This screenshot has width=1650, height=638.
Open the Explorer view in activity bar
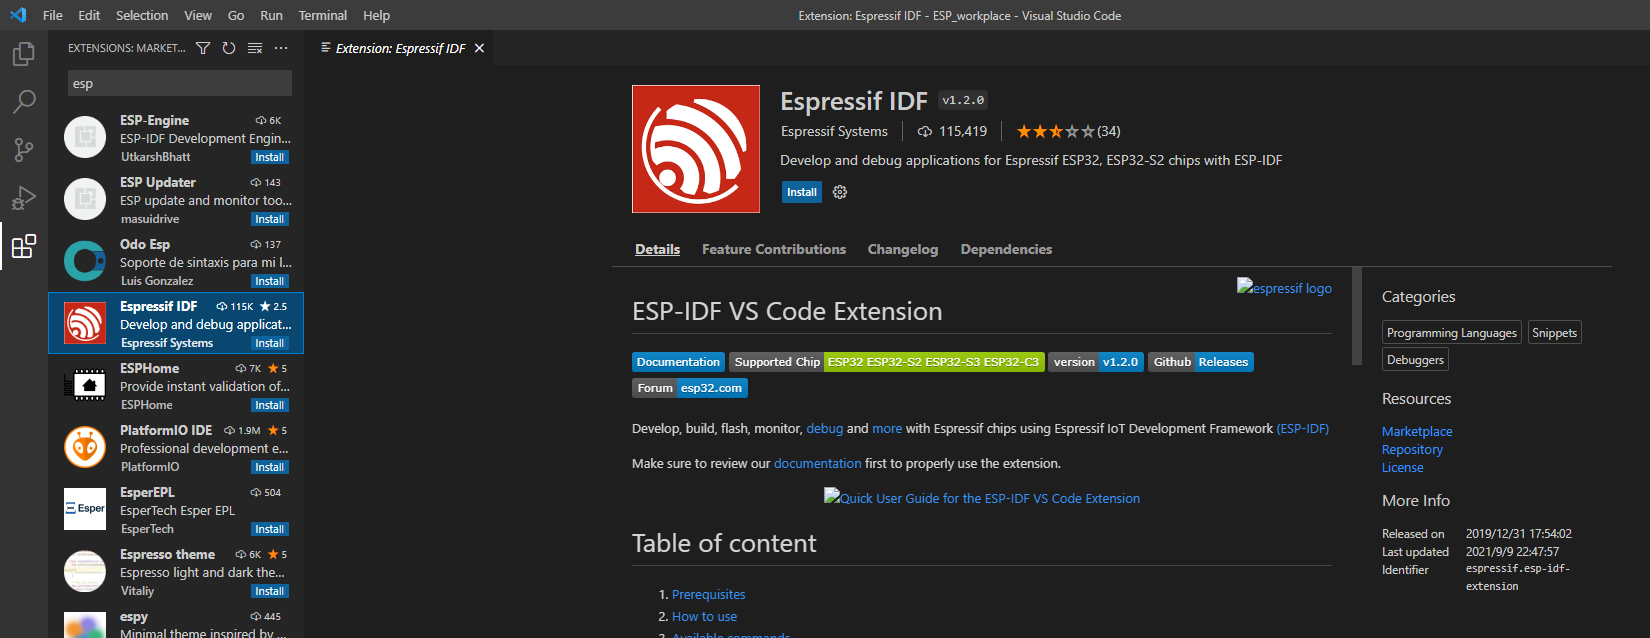tap(24, 54)
